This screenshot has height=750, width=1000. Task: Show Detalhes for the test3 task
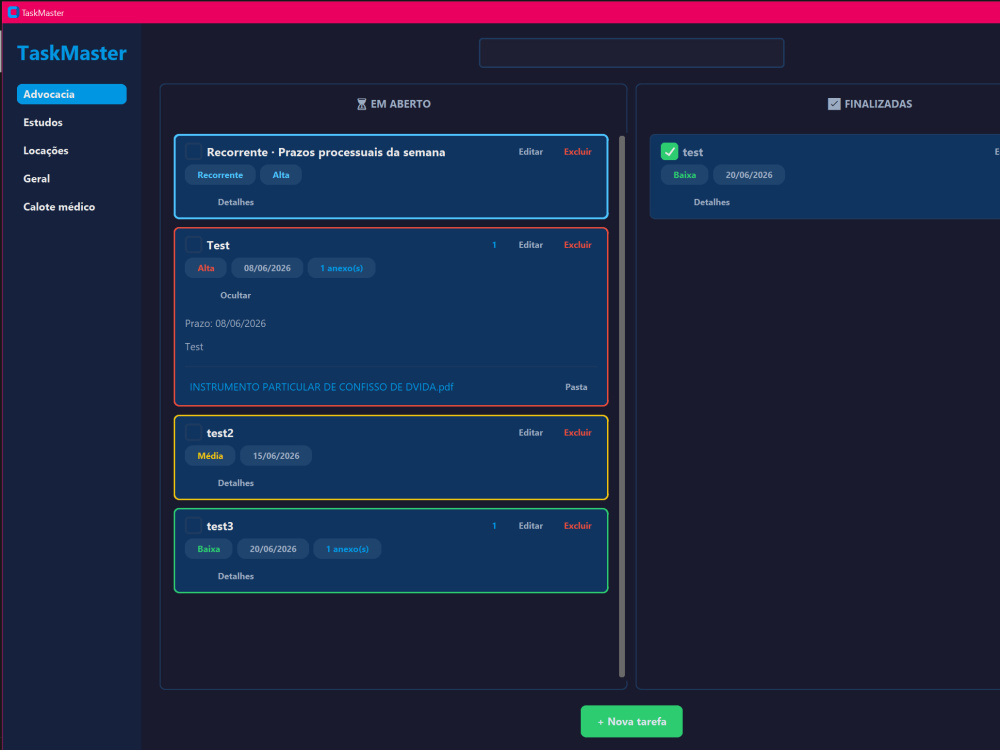click(x=235, y=576)
